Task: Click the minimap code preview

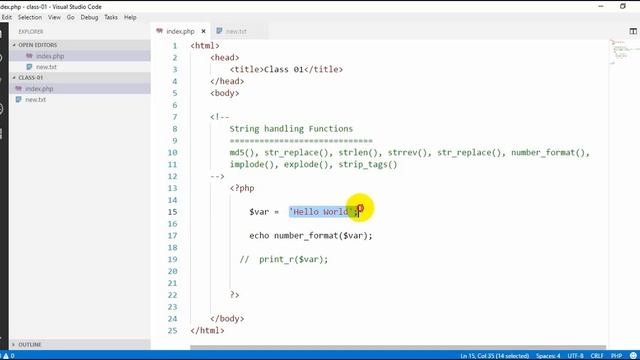Action: pos(623,51)
